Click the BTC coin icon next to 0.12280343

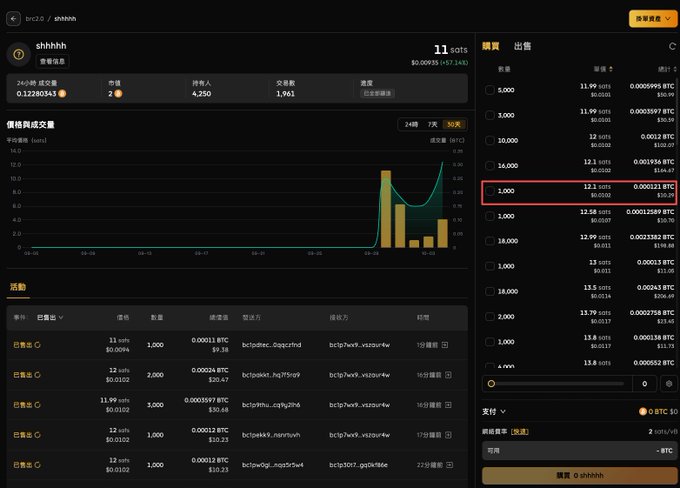coord(62,94)
